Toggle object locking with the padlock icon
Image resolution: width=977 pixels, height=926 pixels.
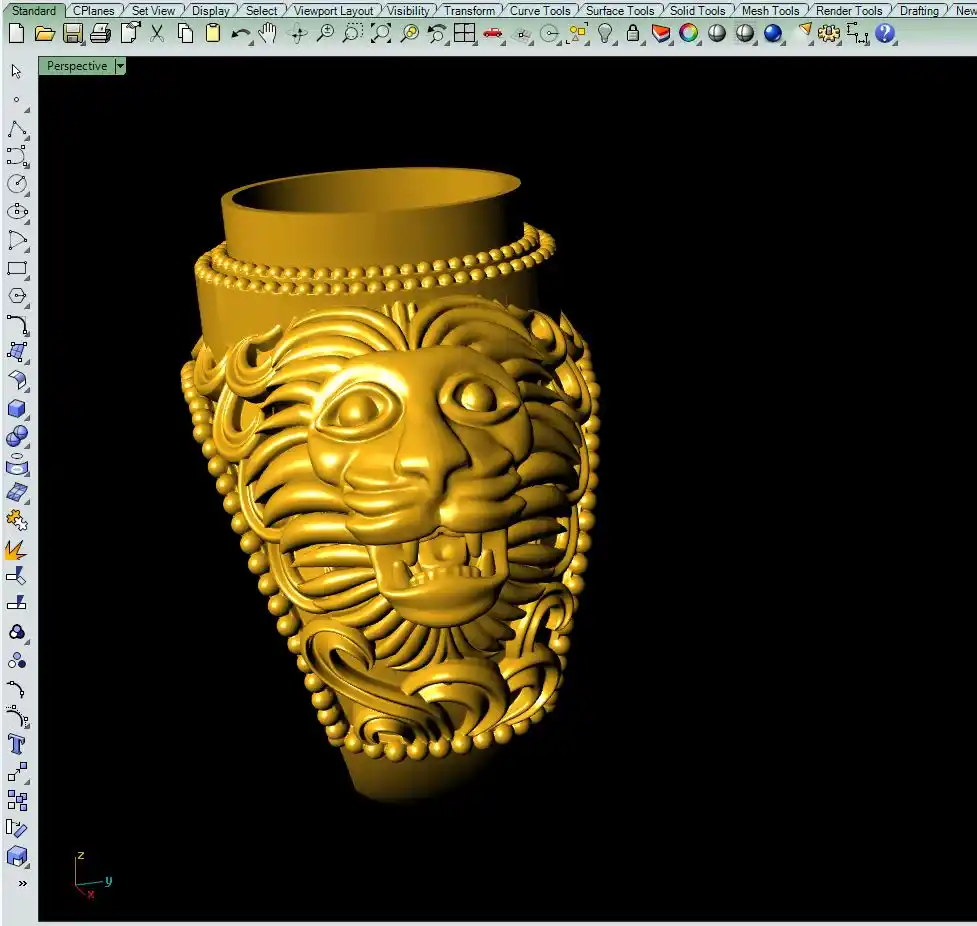(x=633, y=33)
